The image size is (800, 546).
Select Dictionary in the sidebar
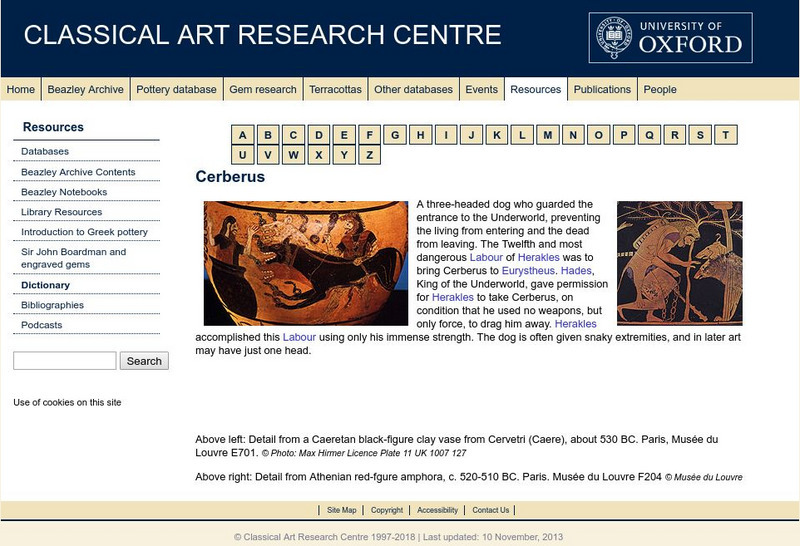[x=45, y=285]
